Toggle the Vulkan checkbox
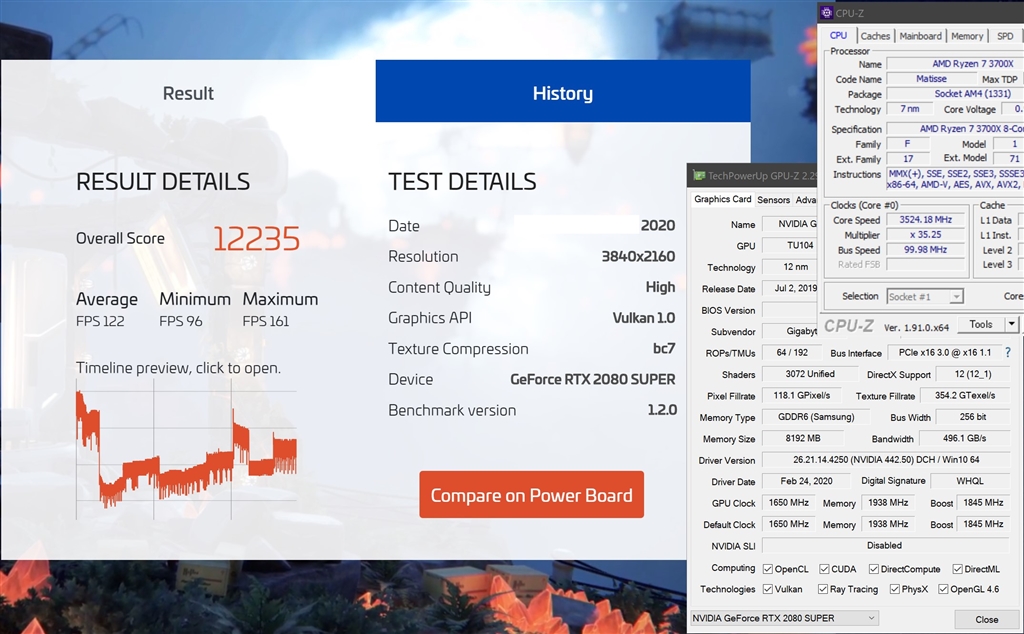 point(768,589)
